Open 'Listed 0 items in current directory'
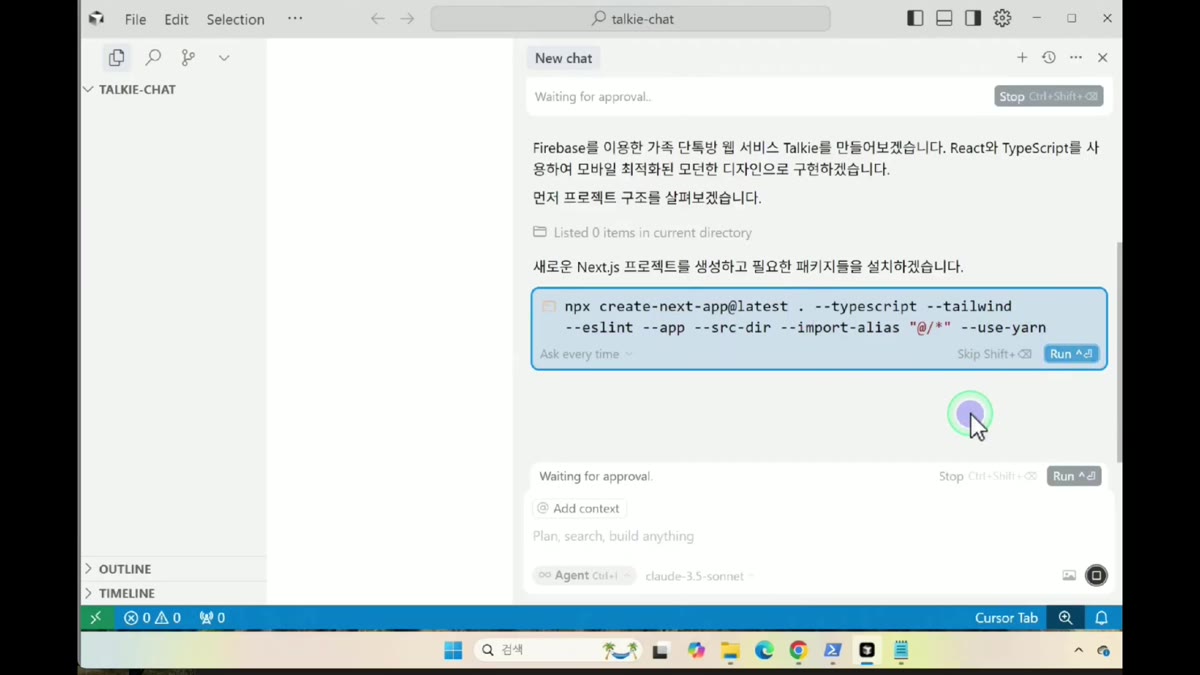This screenshot has height=675, width=1200. click(x=642, y=232)
